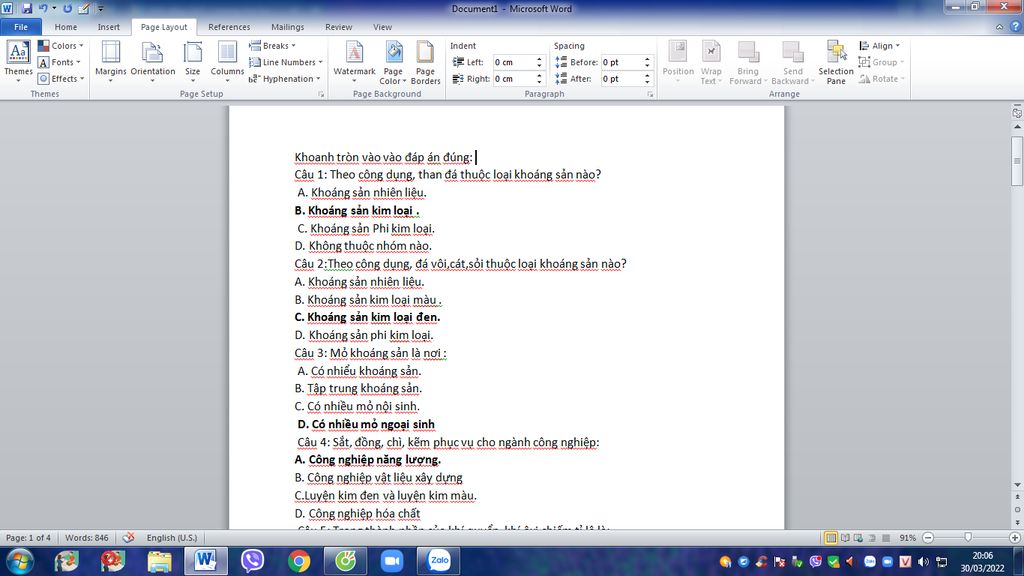1024x576 pixels.
Task: Open Zalo from taskbar
Action: pyautogui.click(x=439, y=561)
